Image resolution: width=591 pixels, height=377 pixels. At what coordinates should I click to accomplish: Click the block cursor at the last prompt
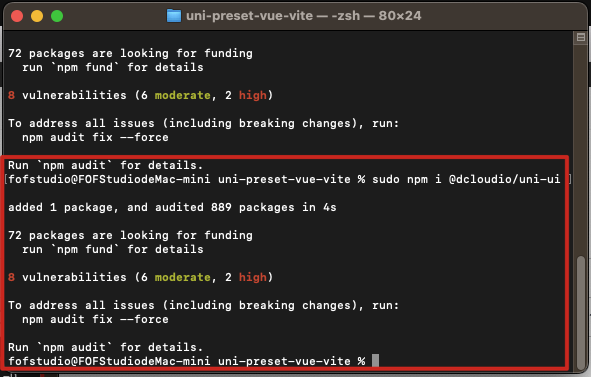pyautogui.click(x=375, y=360)
